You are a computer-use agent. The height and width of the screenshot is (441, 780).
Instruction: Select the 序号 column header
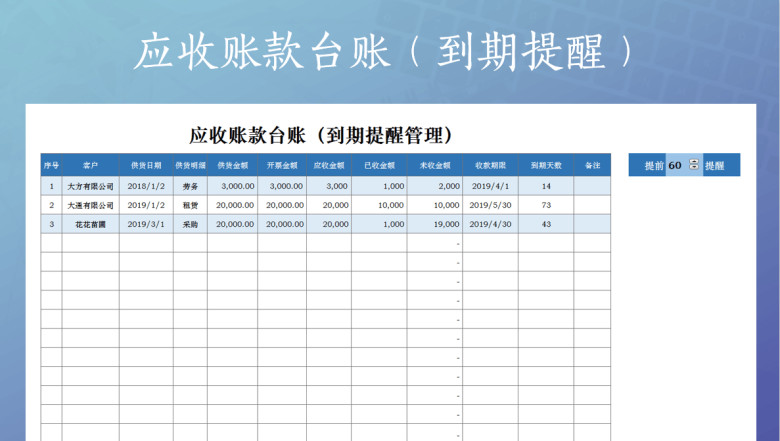click(x=51, y=165)
